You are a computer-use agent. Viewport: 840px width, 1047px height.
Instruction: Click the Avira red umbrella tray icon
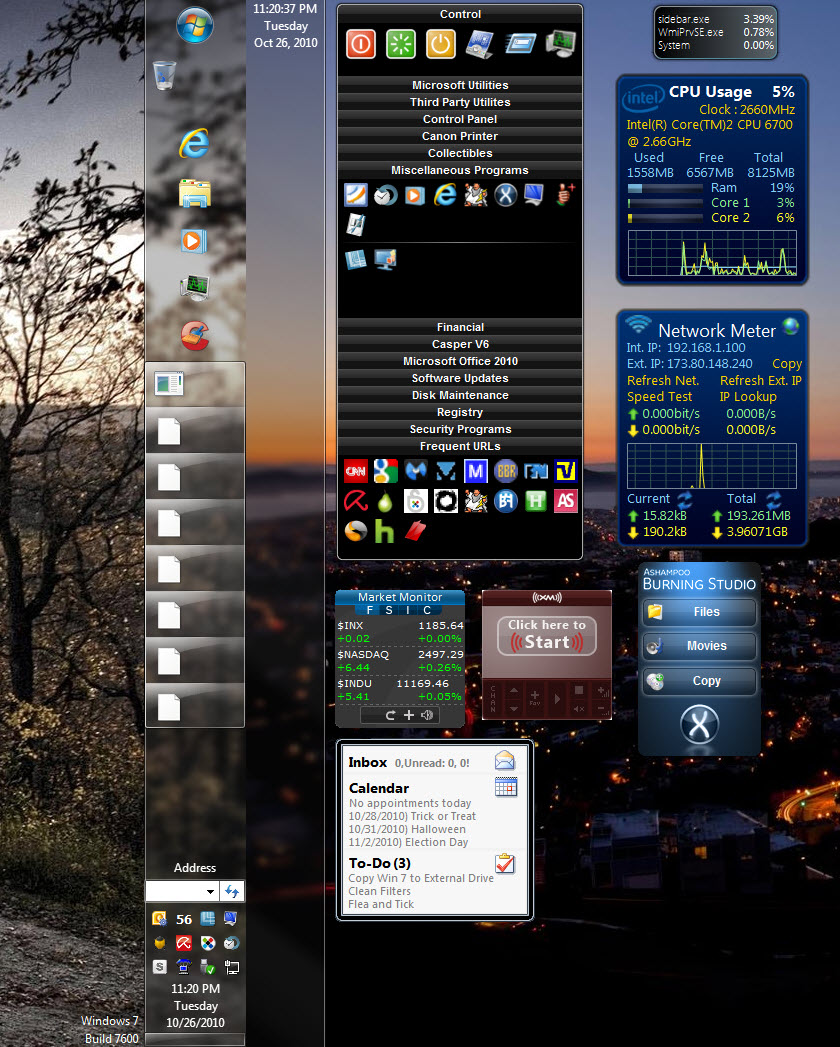(x=184, y=942)
